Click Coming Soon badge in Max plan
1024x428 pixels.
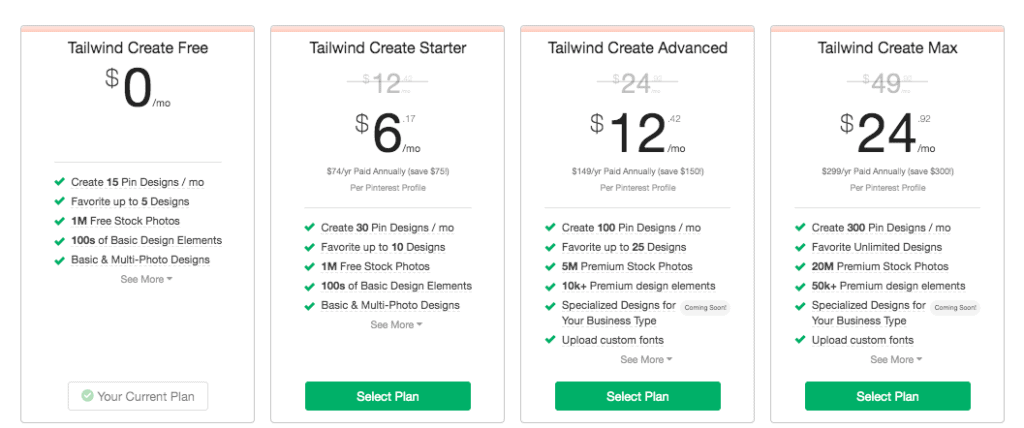(955, 308)
